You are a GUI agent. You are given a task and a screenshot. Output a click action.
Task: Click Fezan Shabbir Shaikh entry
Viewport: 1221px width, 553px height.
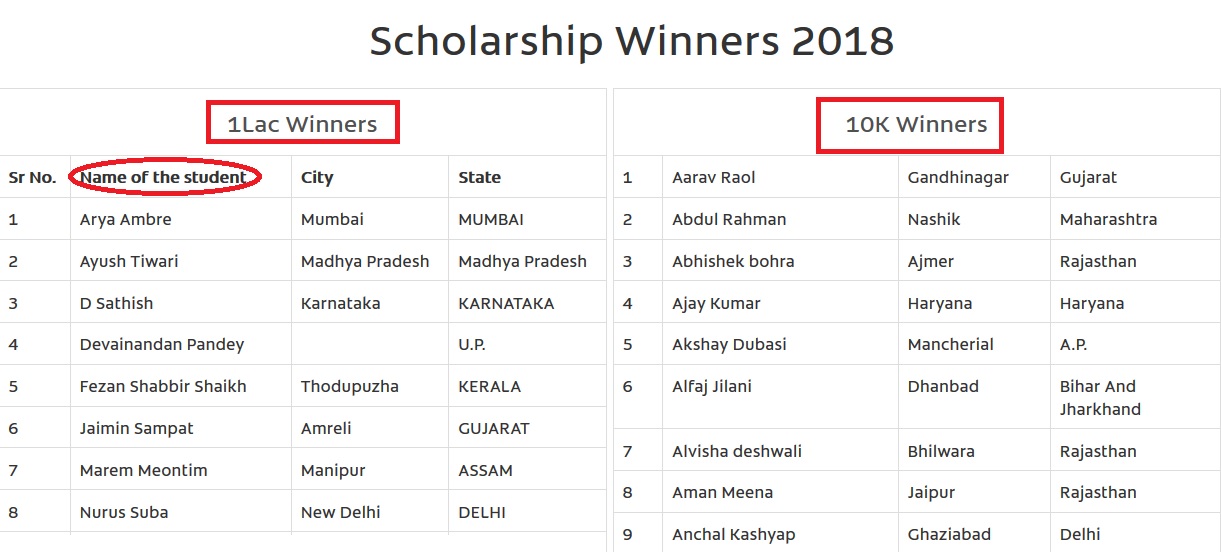[163, 387]
